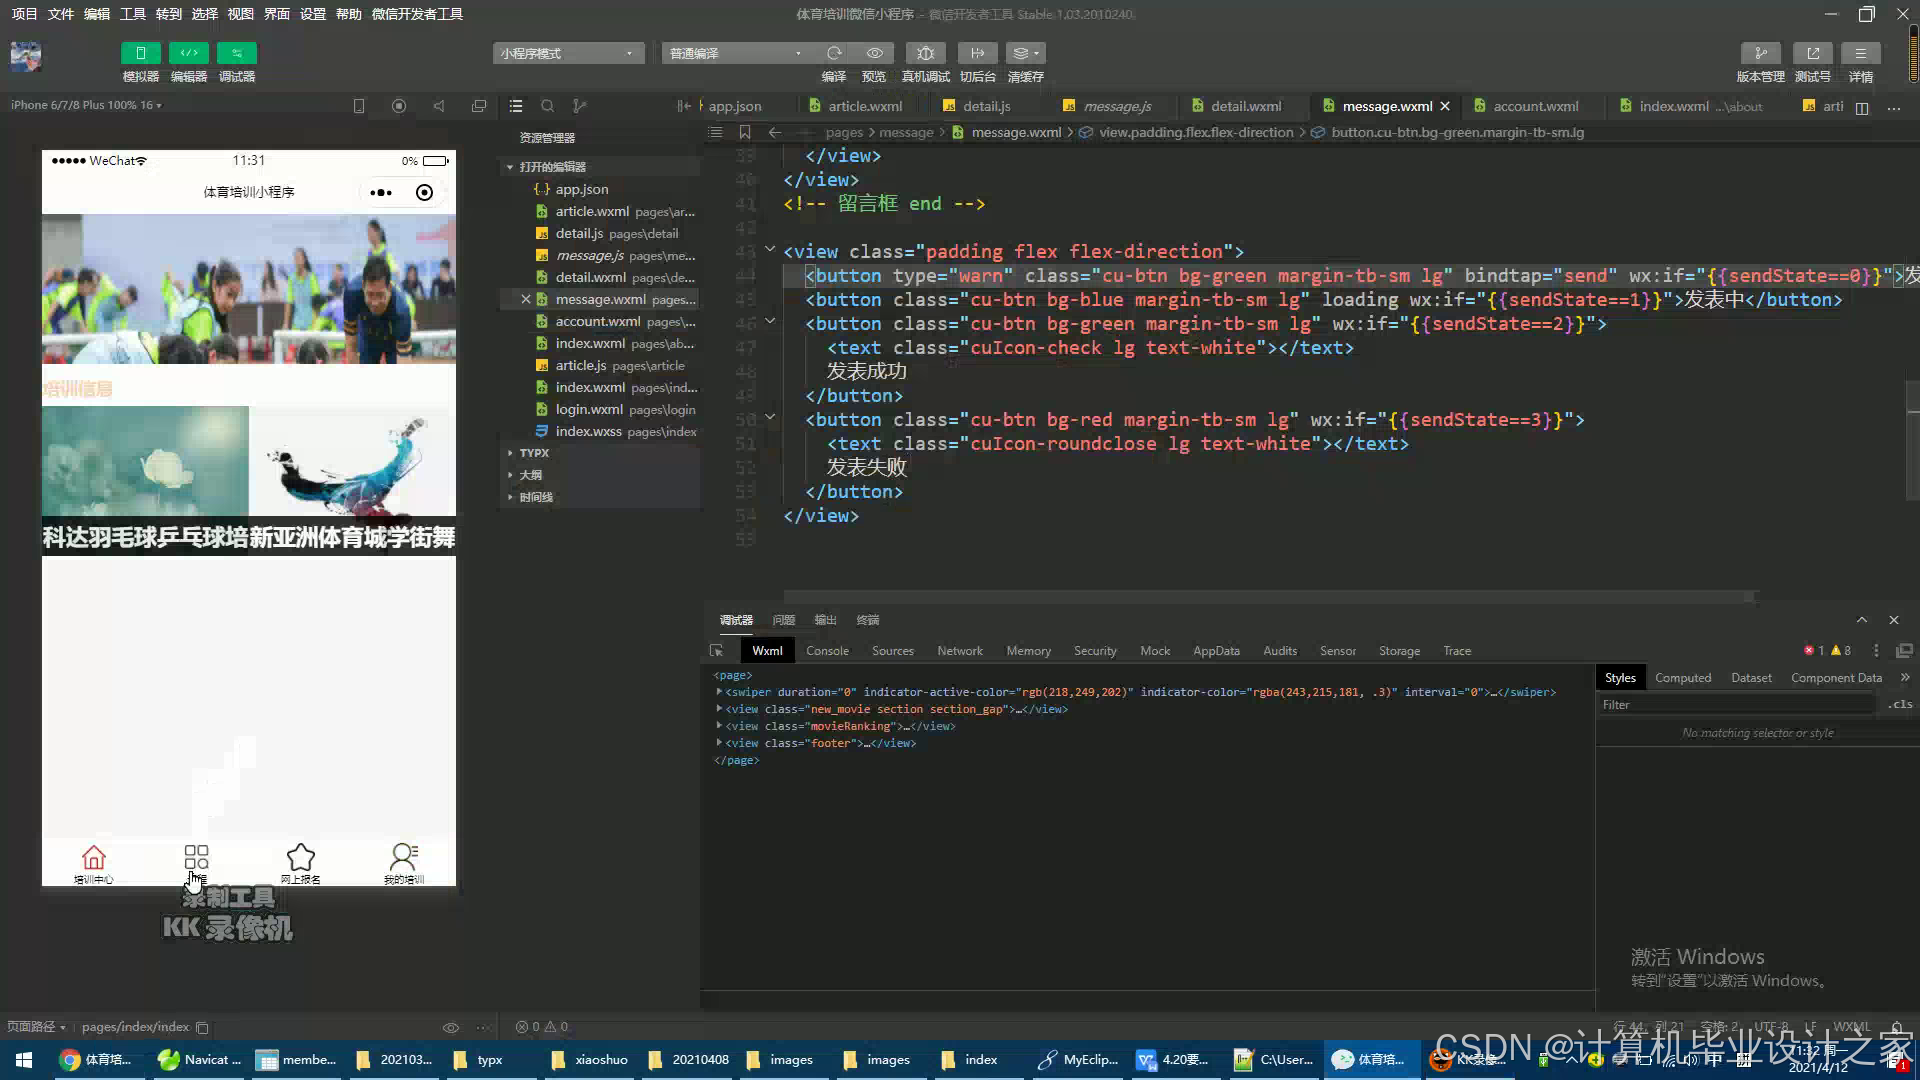Image resolution: width=1920 pixels, height=1080 pixels.
Task: Click the compile refresh icon
Action: [x=833, y=53]
